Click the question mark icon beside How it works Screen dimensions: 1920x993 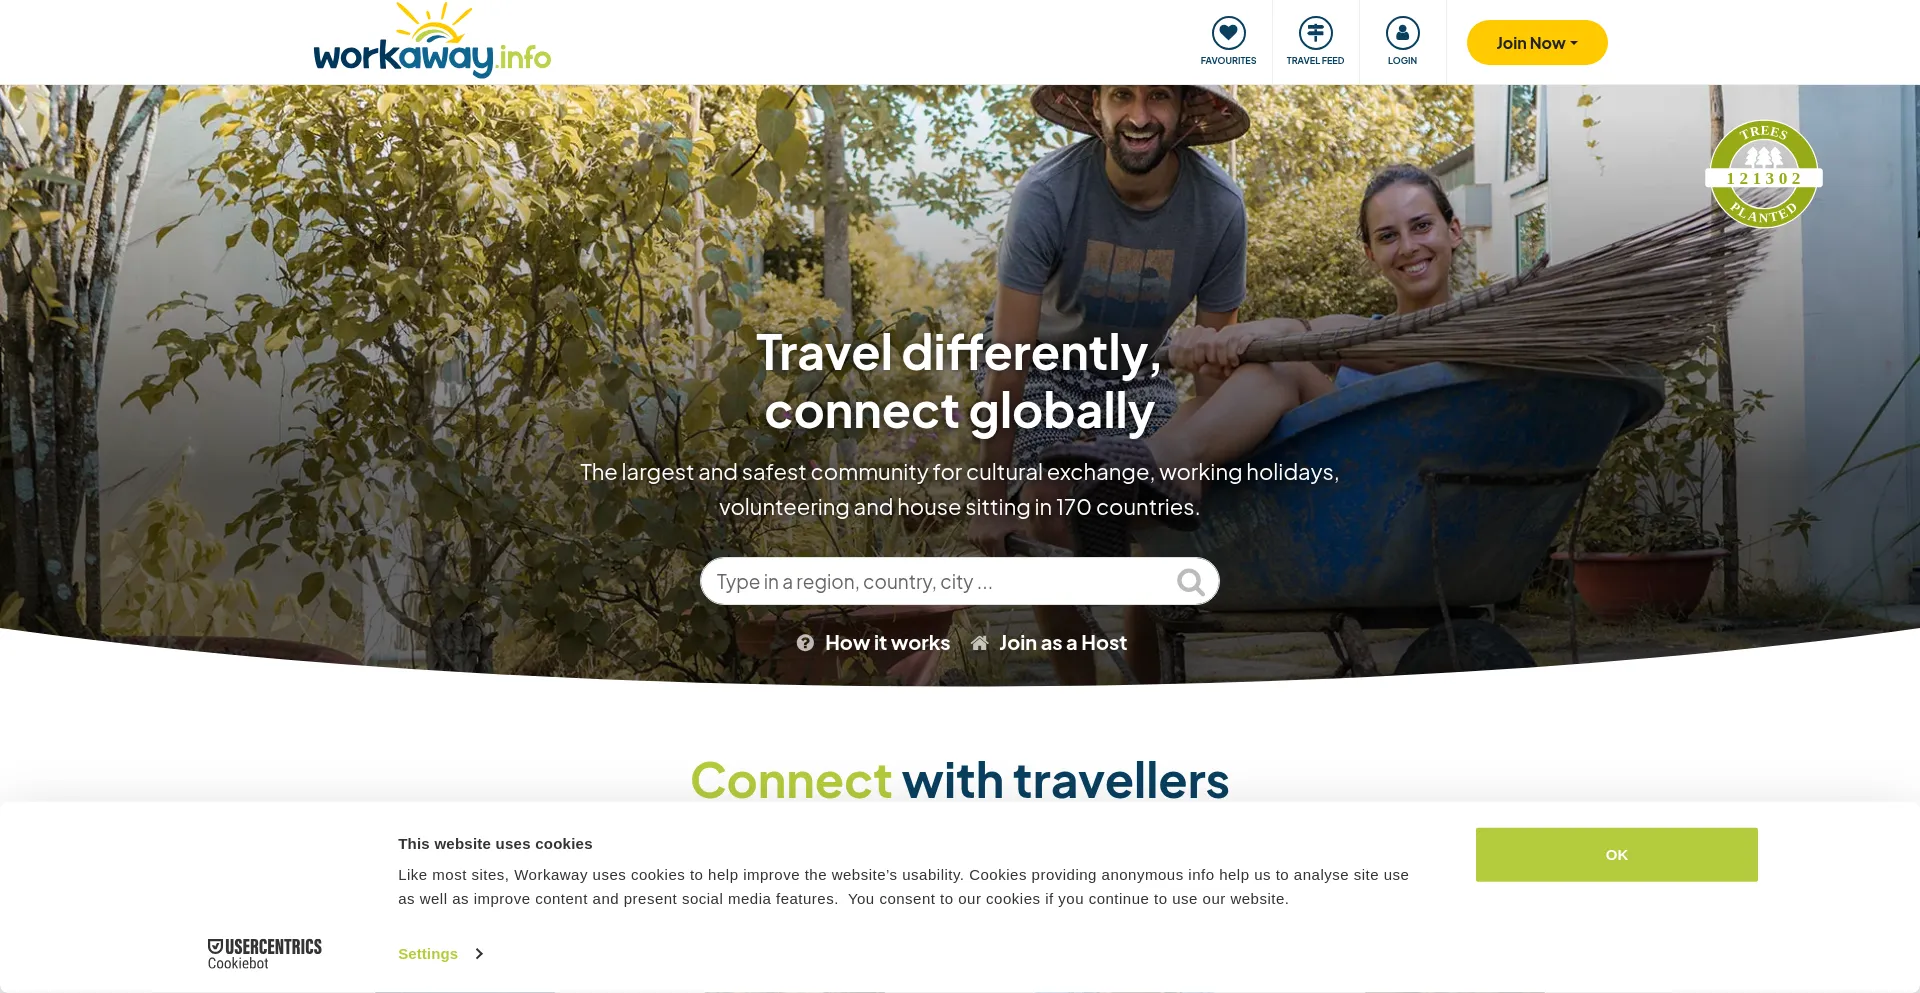(x=805, y=643)
